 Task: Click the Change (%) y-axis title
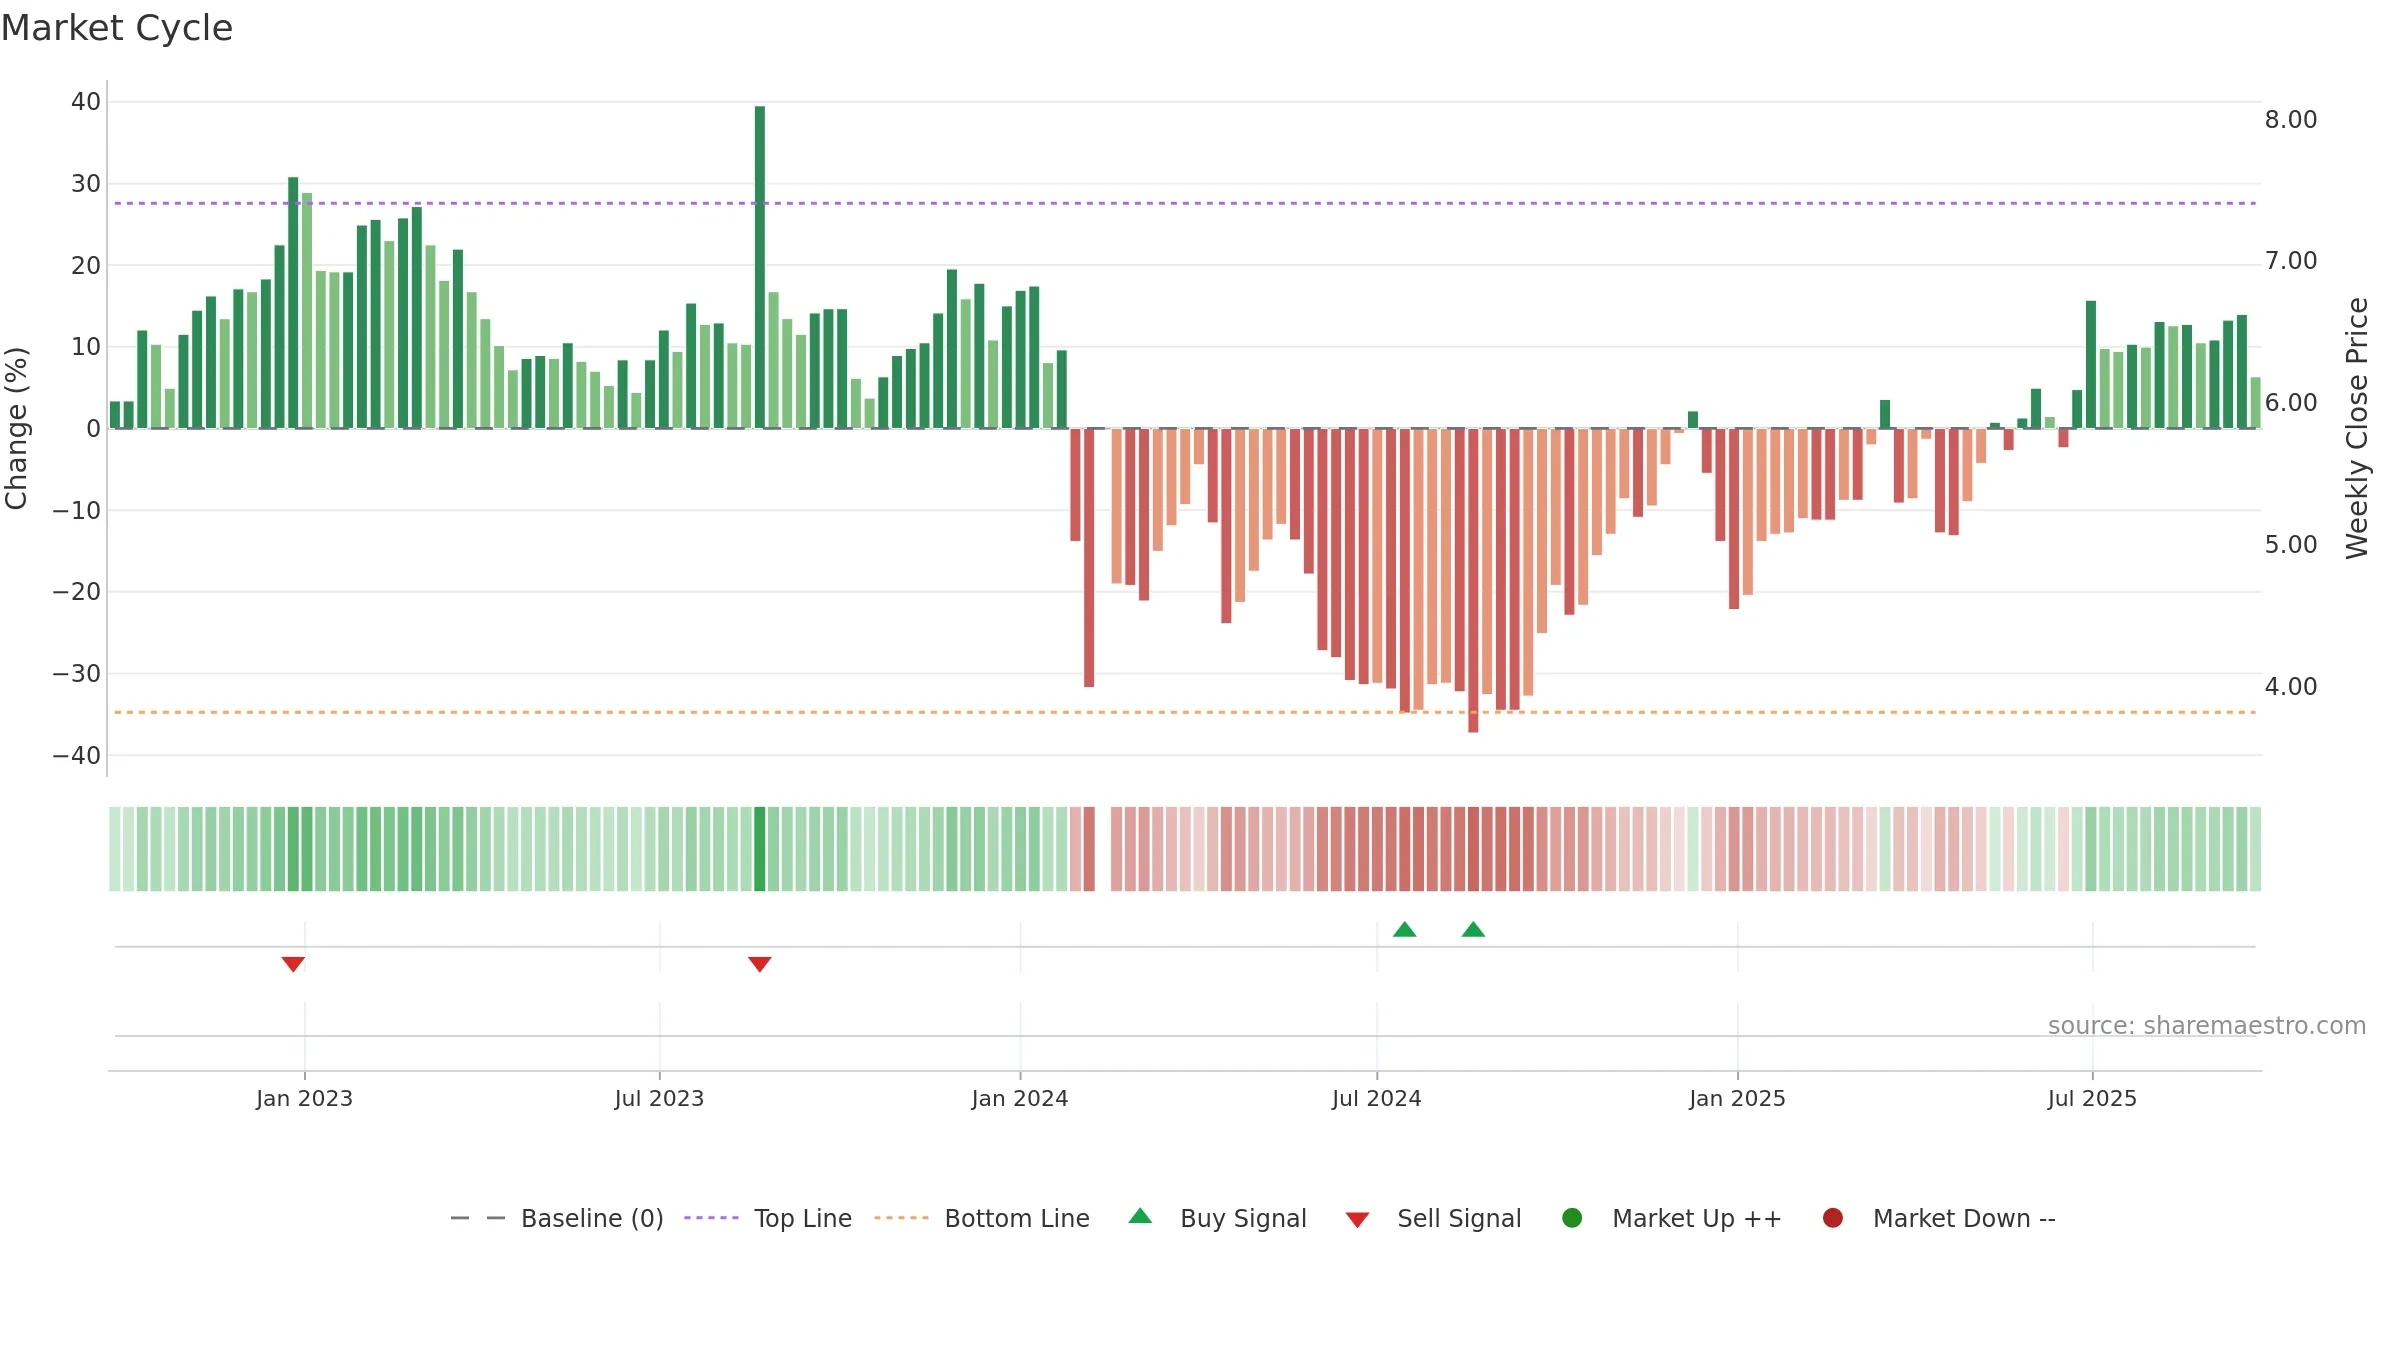pyautogui.click(x=17, y=428)
